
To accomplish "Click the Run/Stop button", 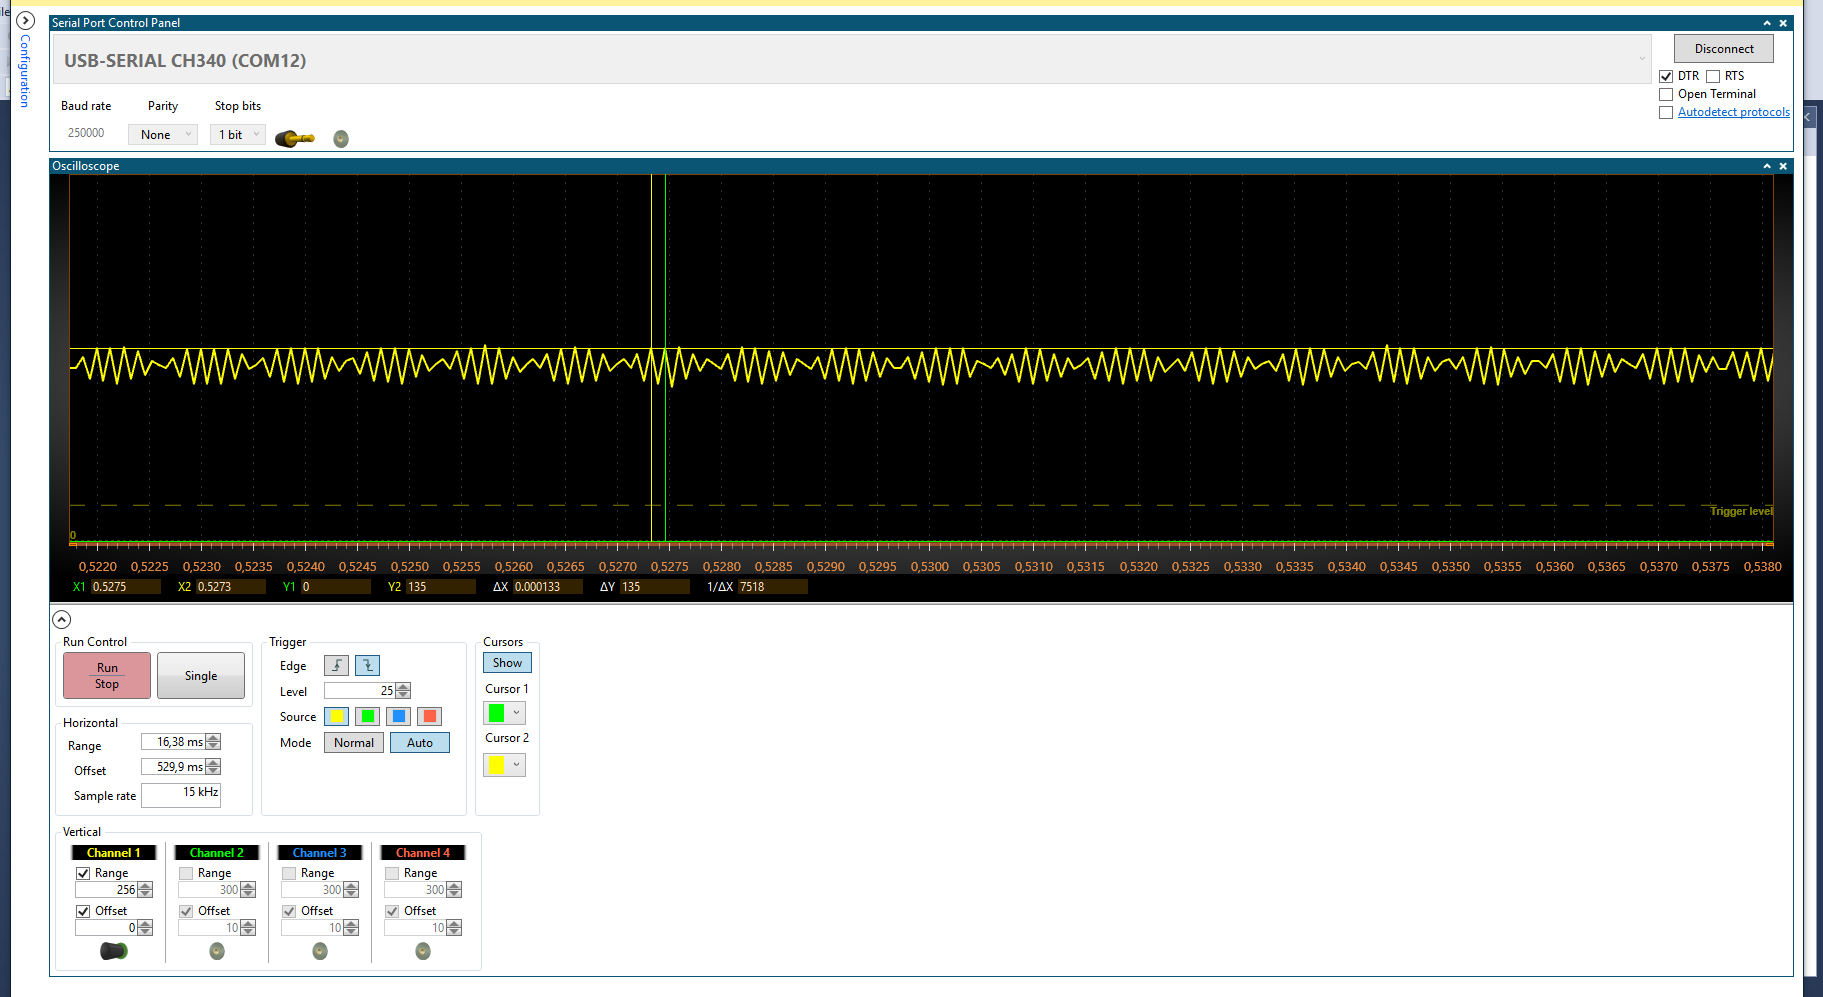I will pos(107,676).
